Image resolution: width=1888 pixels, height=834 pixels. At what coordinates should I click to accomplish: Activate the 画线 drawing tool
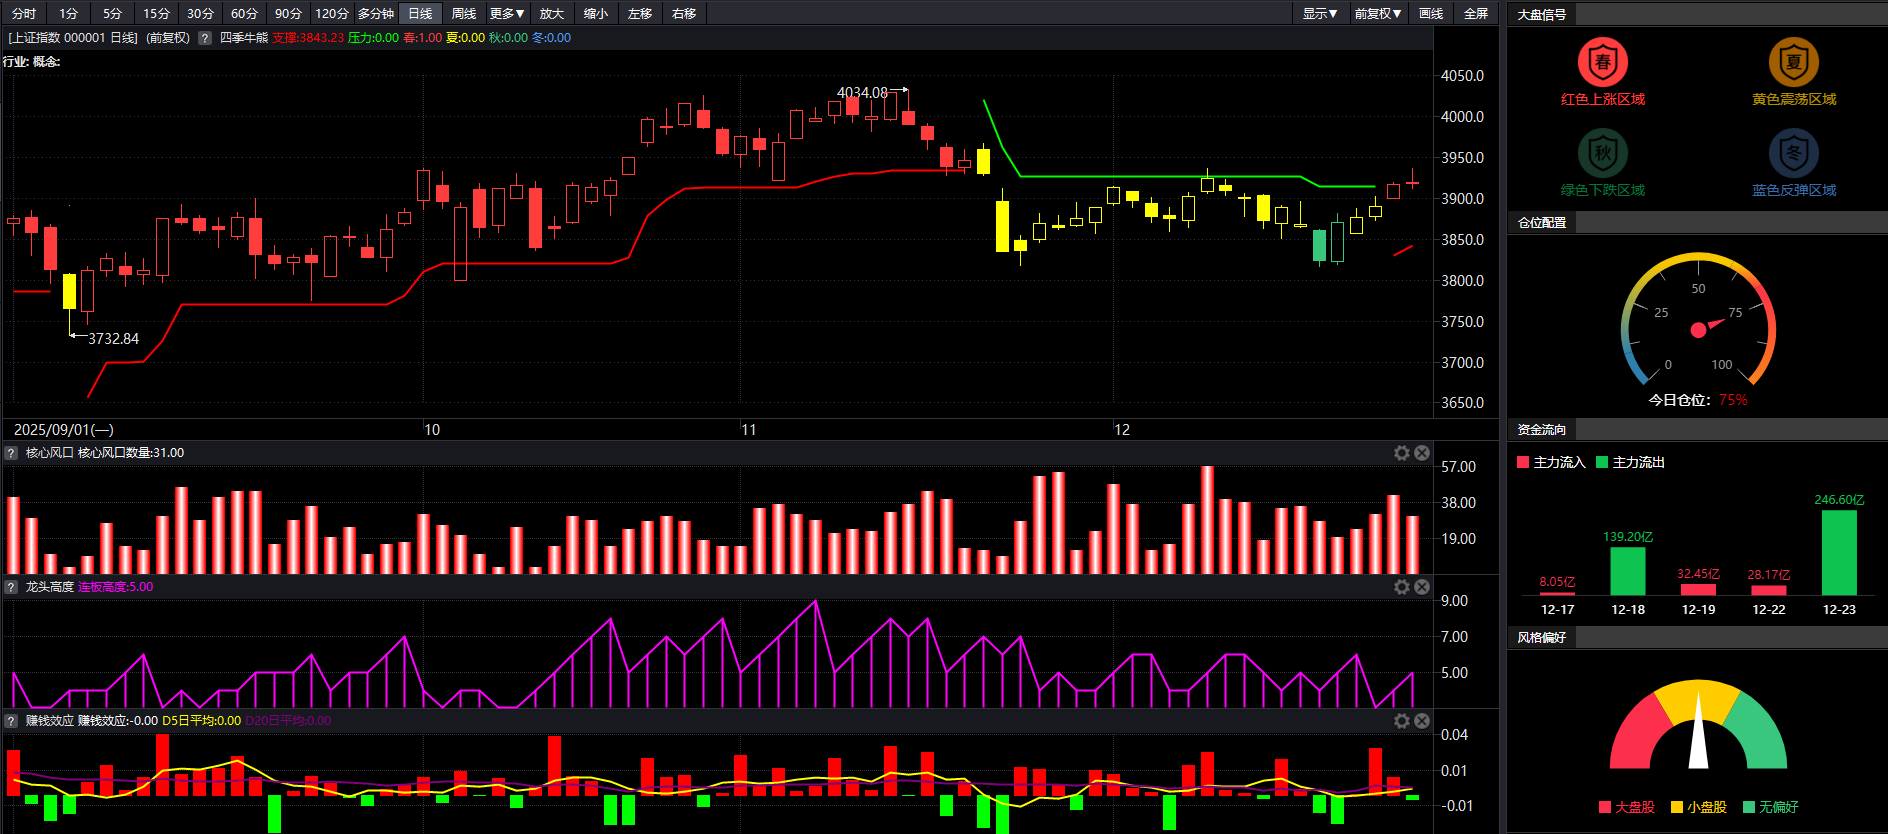tap(1432, 14)
